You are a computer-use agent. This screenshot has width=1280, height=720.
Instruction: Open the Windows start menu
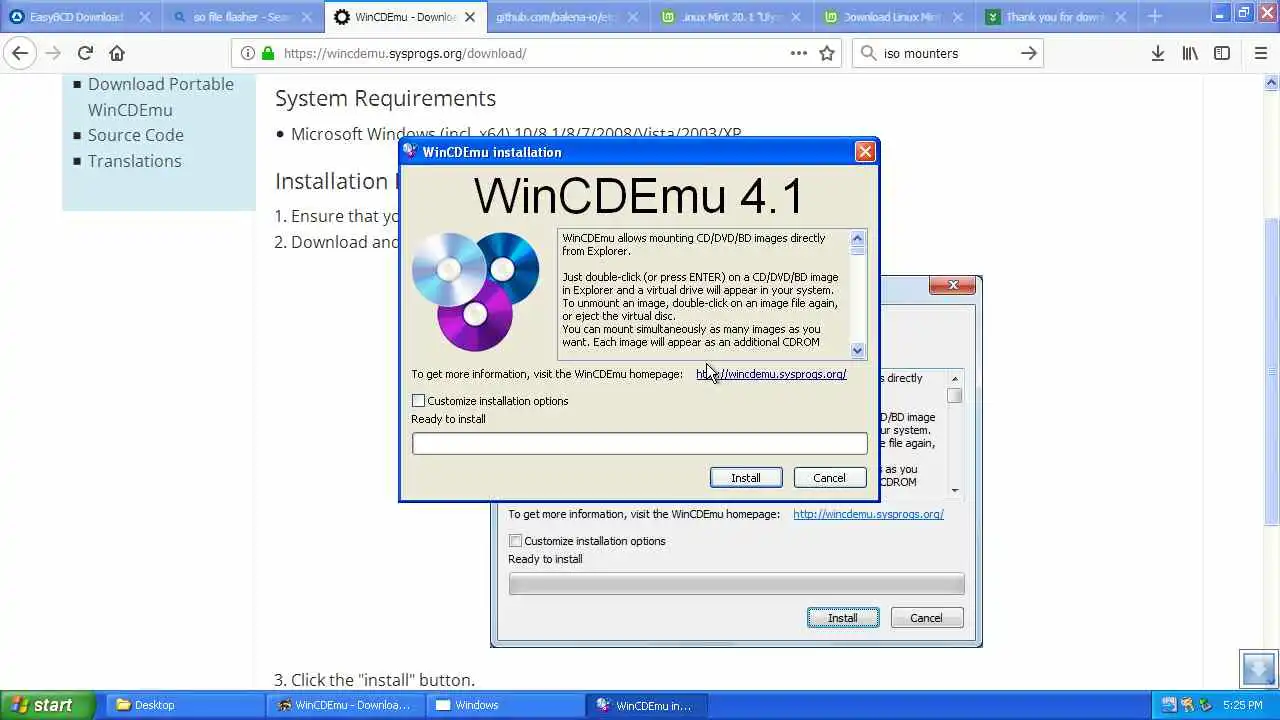48,705
